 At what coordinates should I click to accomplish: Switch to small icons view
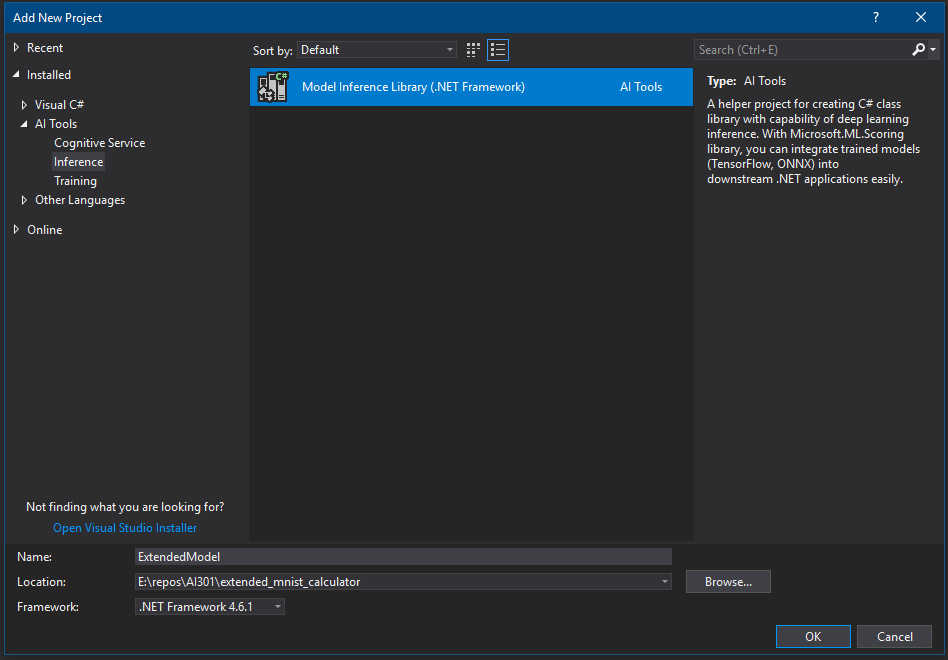(473, 50)
